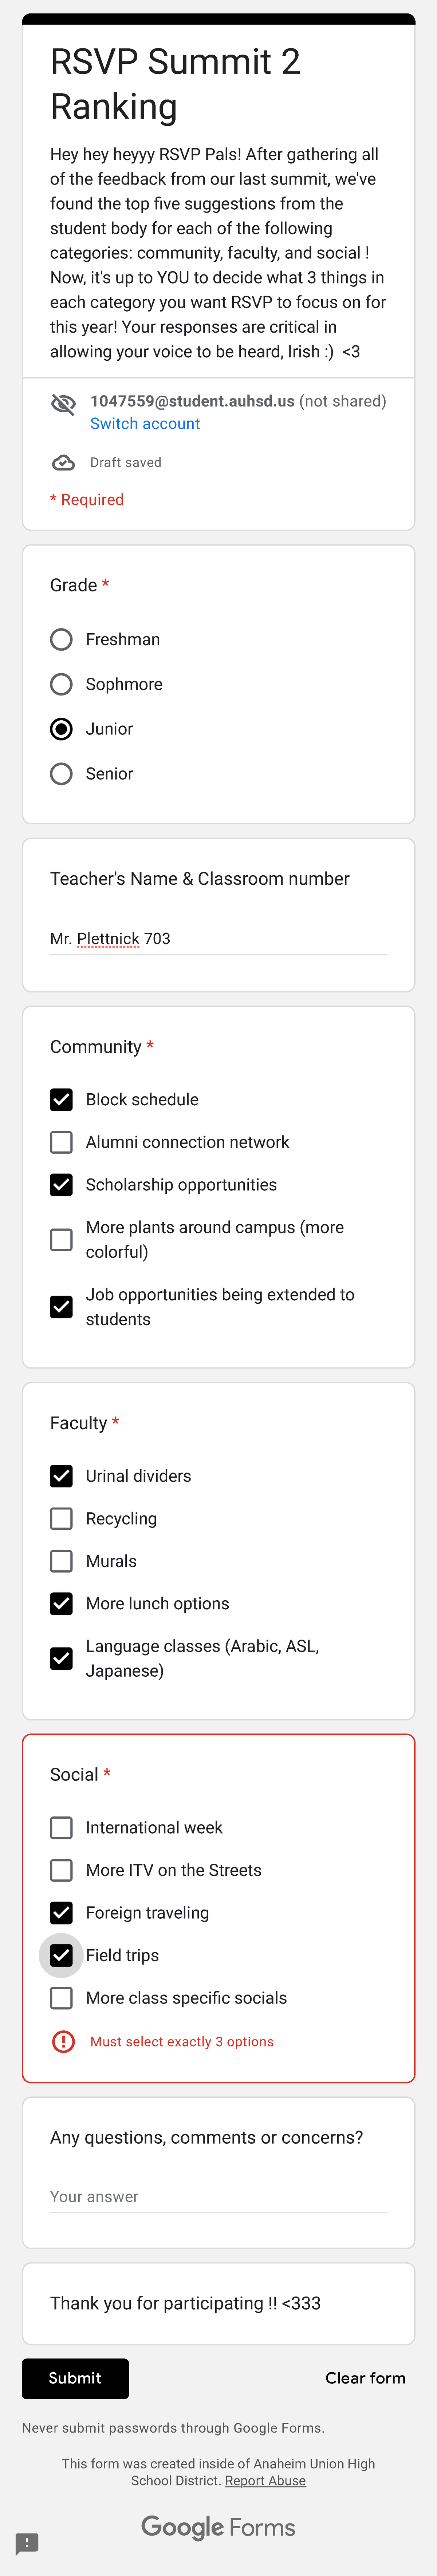The height and width of the screenshot is (2576, 437).
Task: Uncheck the Block schedule checkbox
Action: [61, 1099]
